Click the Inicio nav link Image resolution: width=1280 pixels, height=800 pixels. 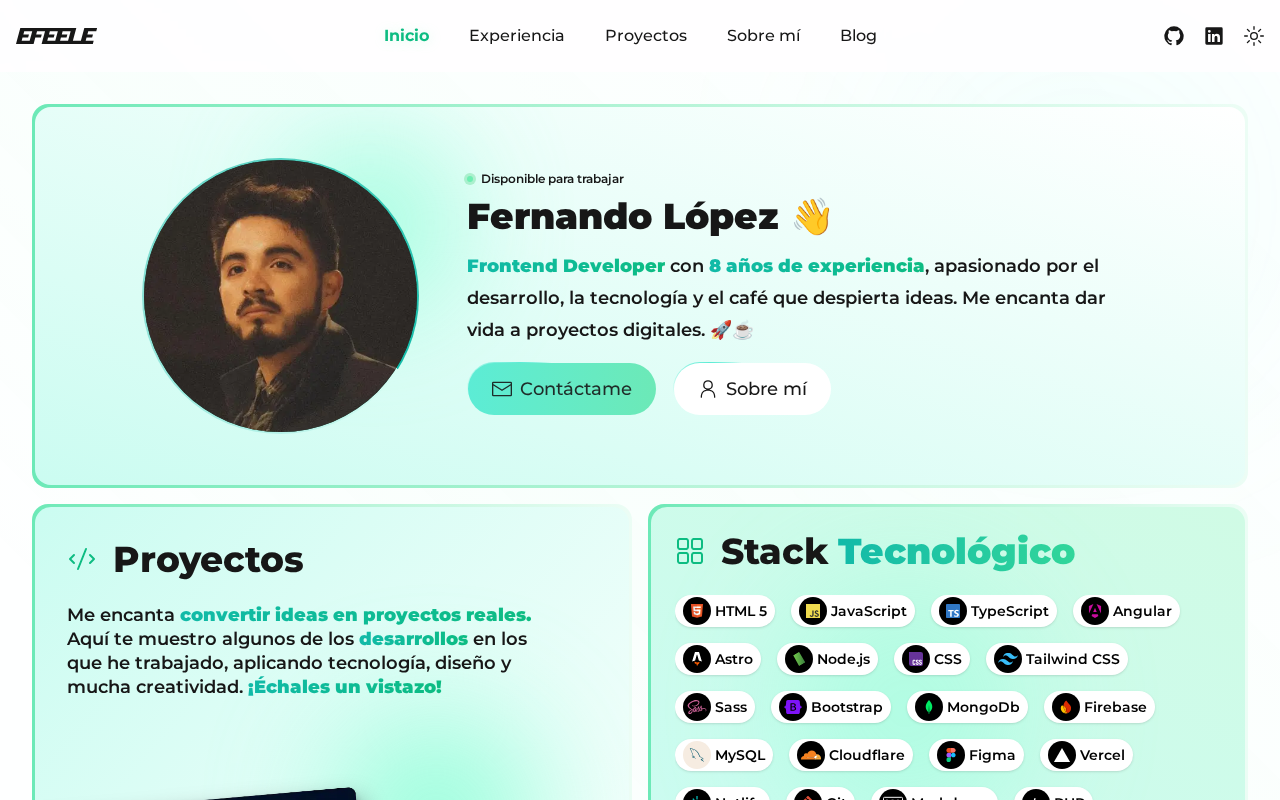click(x=407, y=36)
